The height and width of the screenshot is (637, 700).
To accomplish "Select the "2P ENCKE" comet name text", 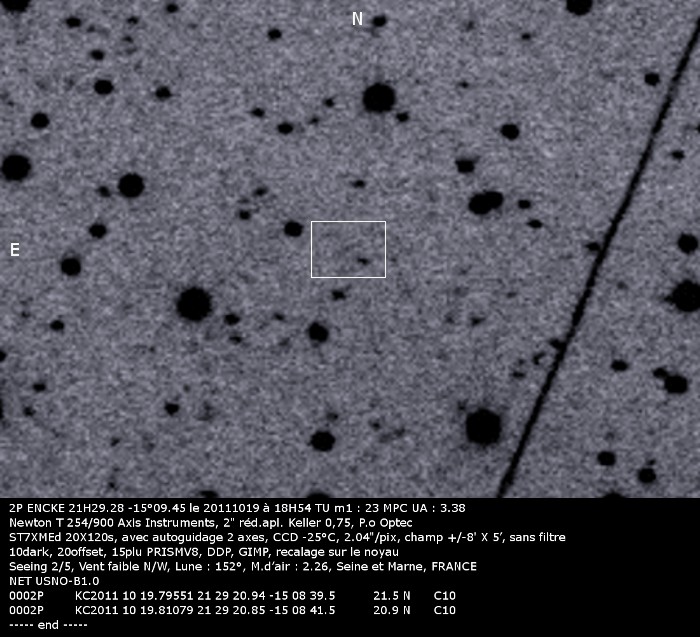I will pyautogui.click(x=38, y=508).
